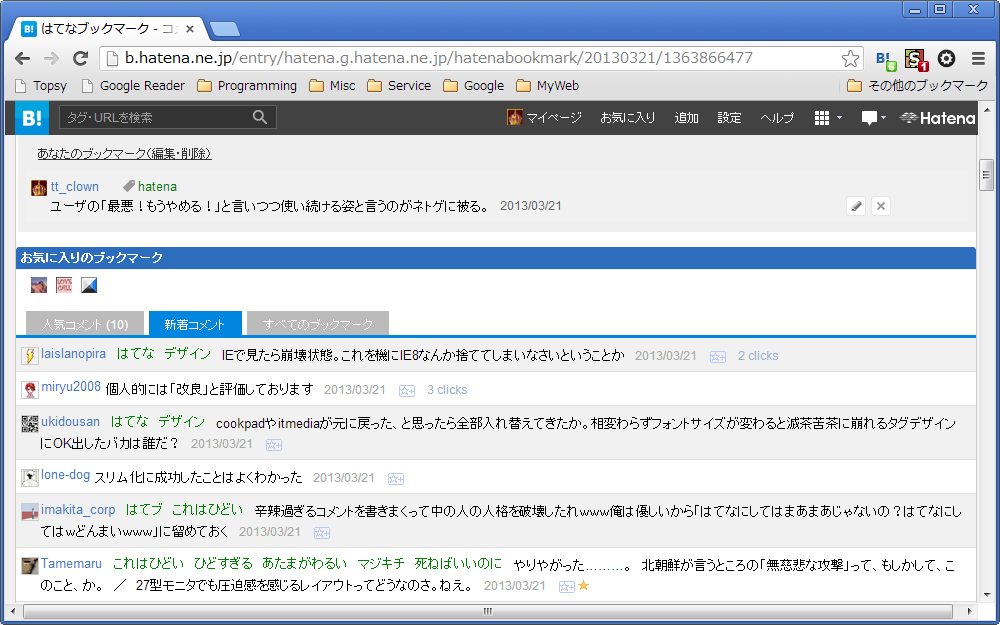The image size is (1000, 625).
Task: Switch to 人気コメント (10) tab
Action: coord(85,324)
